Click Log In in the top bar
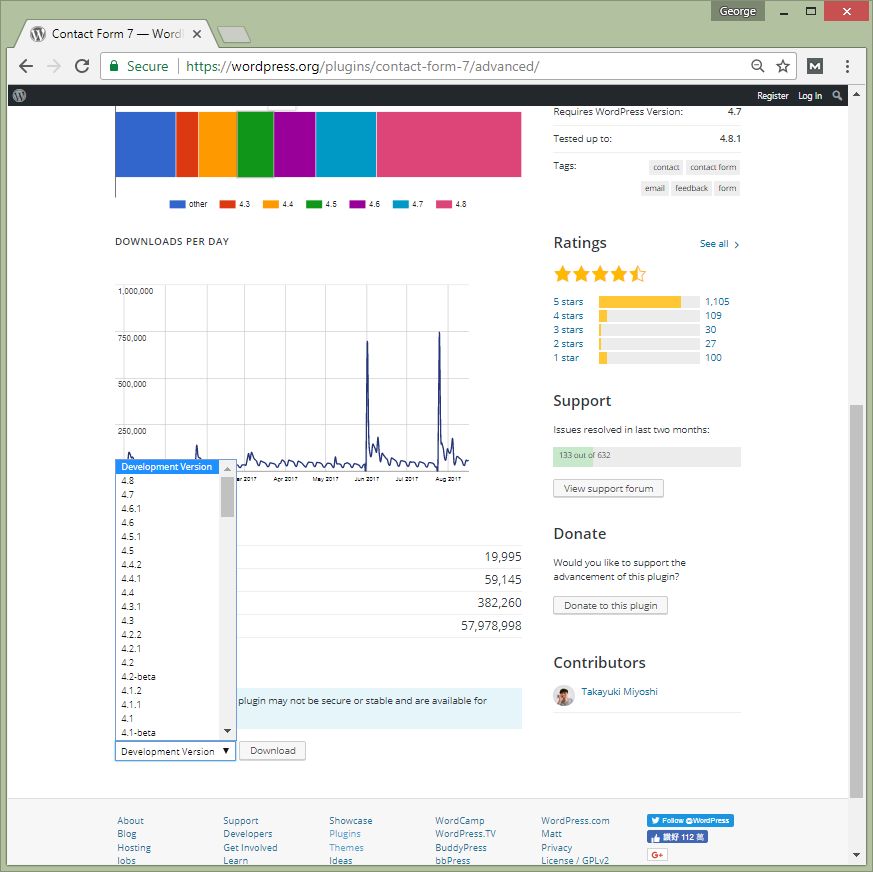873x872 pixels. tap(810, 96)
